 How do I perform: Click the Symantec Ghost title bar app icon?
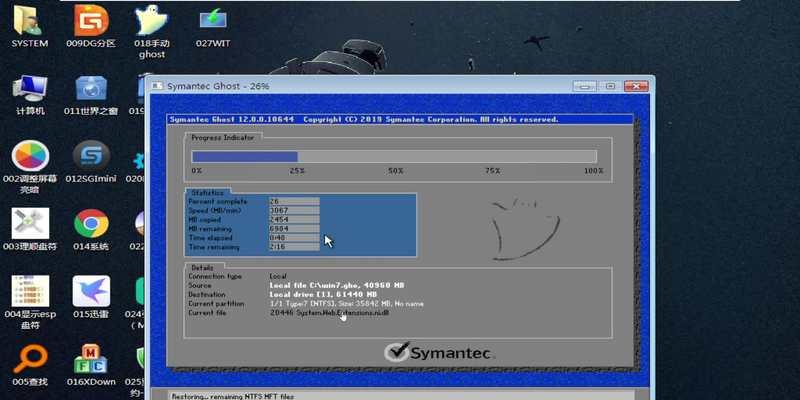[158, 87]
